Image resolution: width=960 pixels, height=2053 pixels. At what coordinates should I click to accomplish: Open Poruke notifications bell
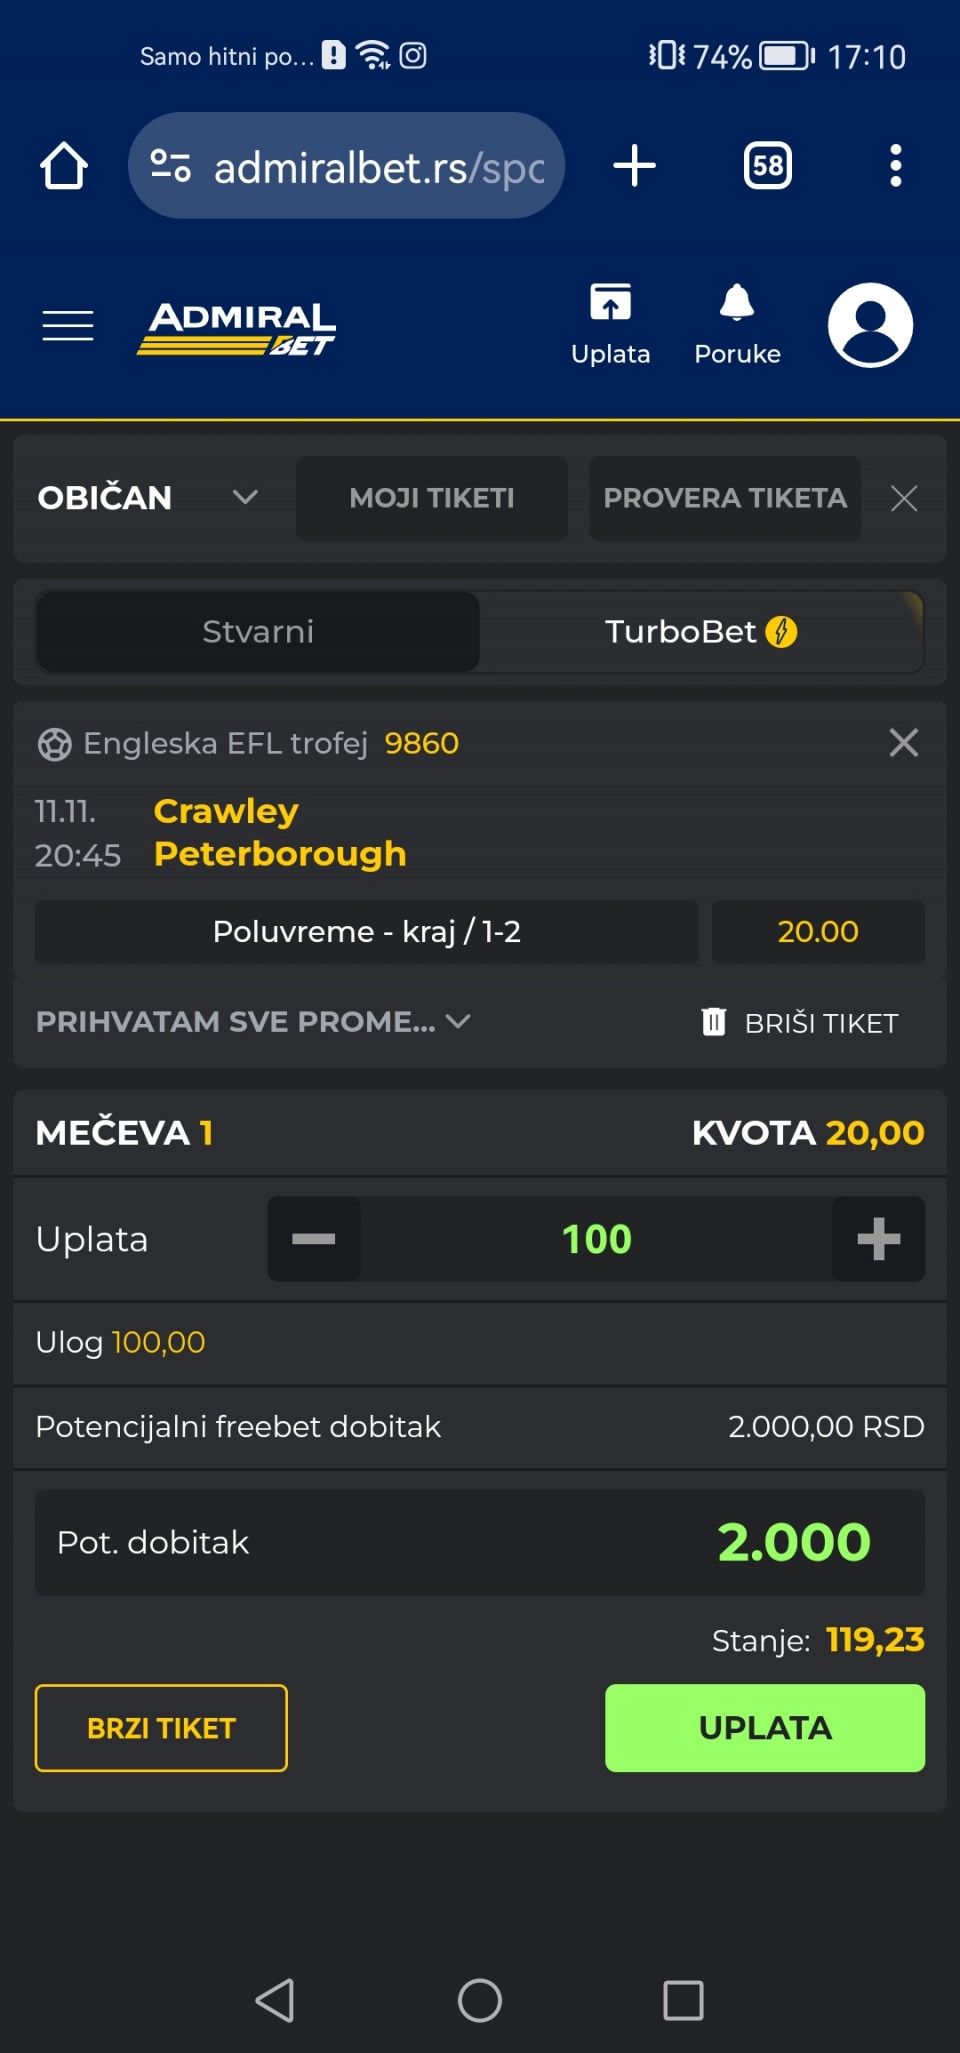coord(737,325)
